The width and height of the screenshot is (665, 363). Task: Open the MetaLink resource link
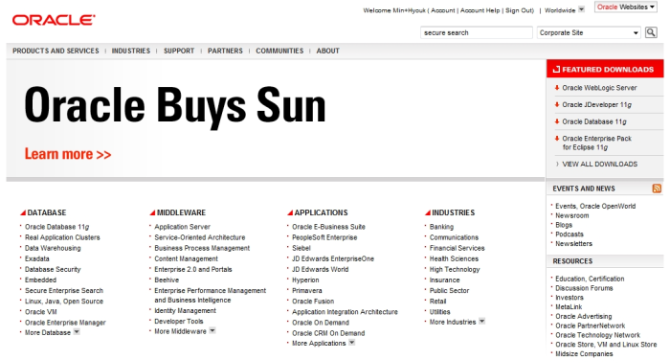coord(569,307)
